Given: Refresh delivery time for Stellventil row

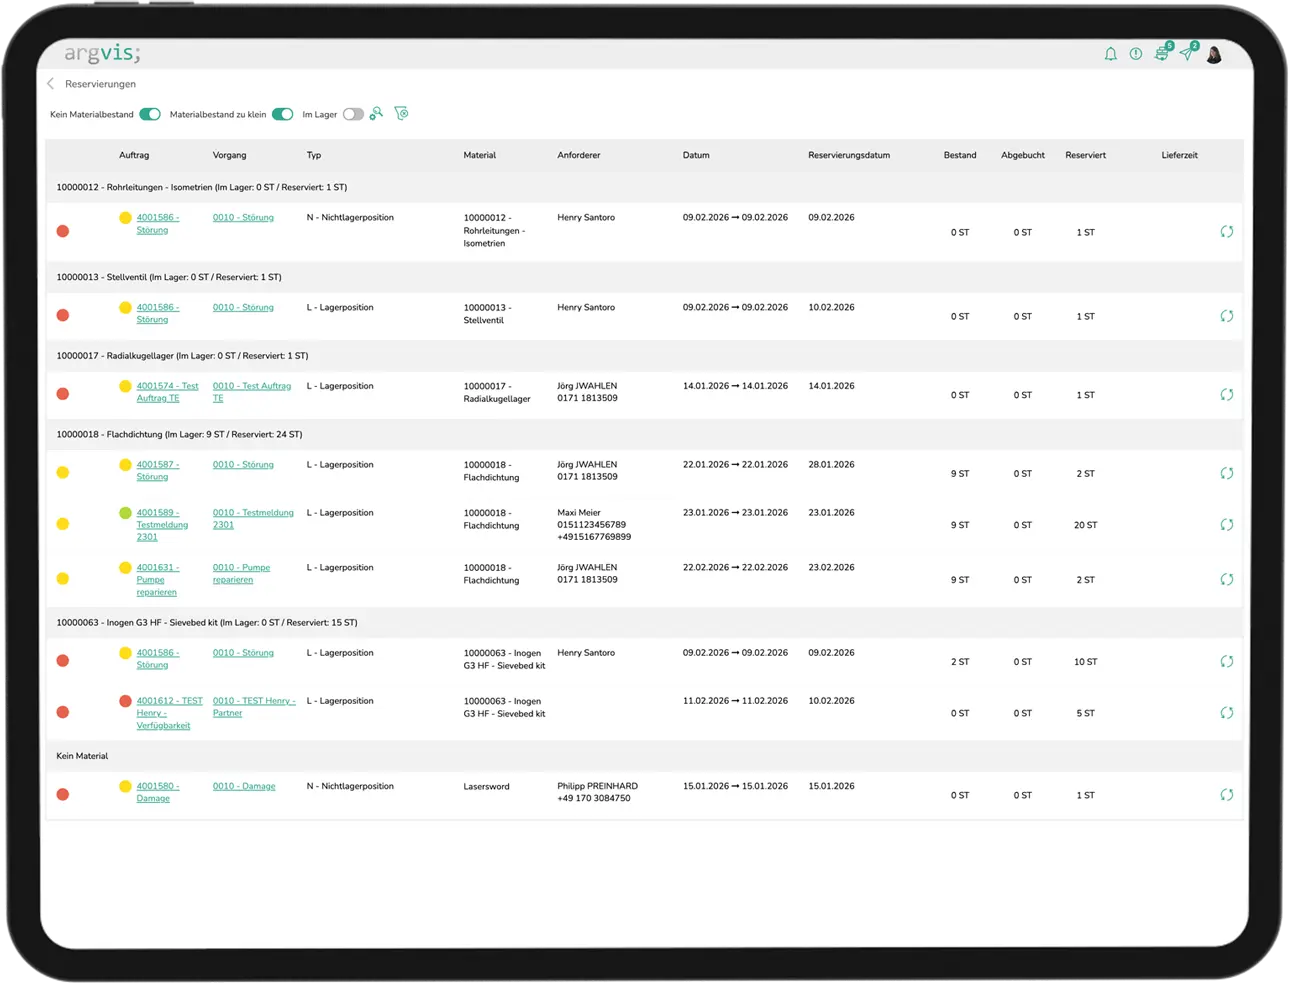Looking at the screenshot, I should click(1226, 316).
